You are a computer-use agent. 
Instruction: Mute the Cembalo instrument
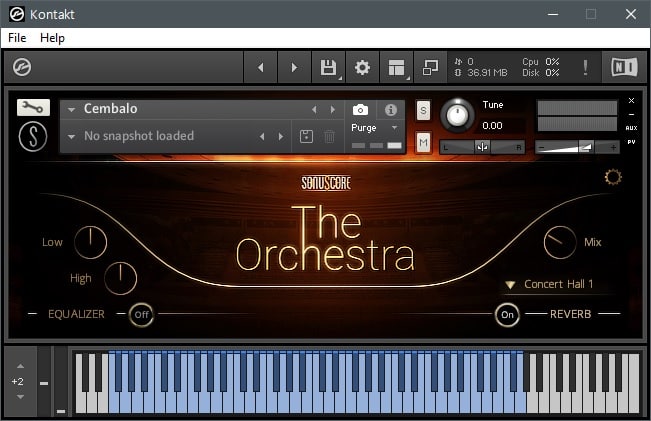pos(423,143)
